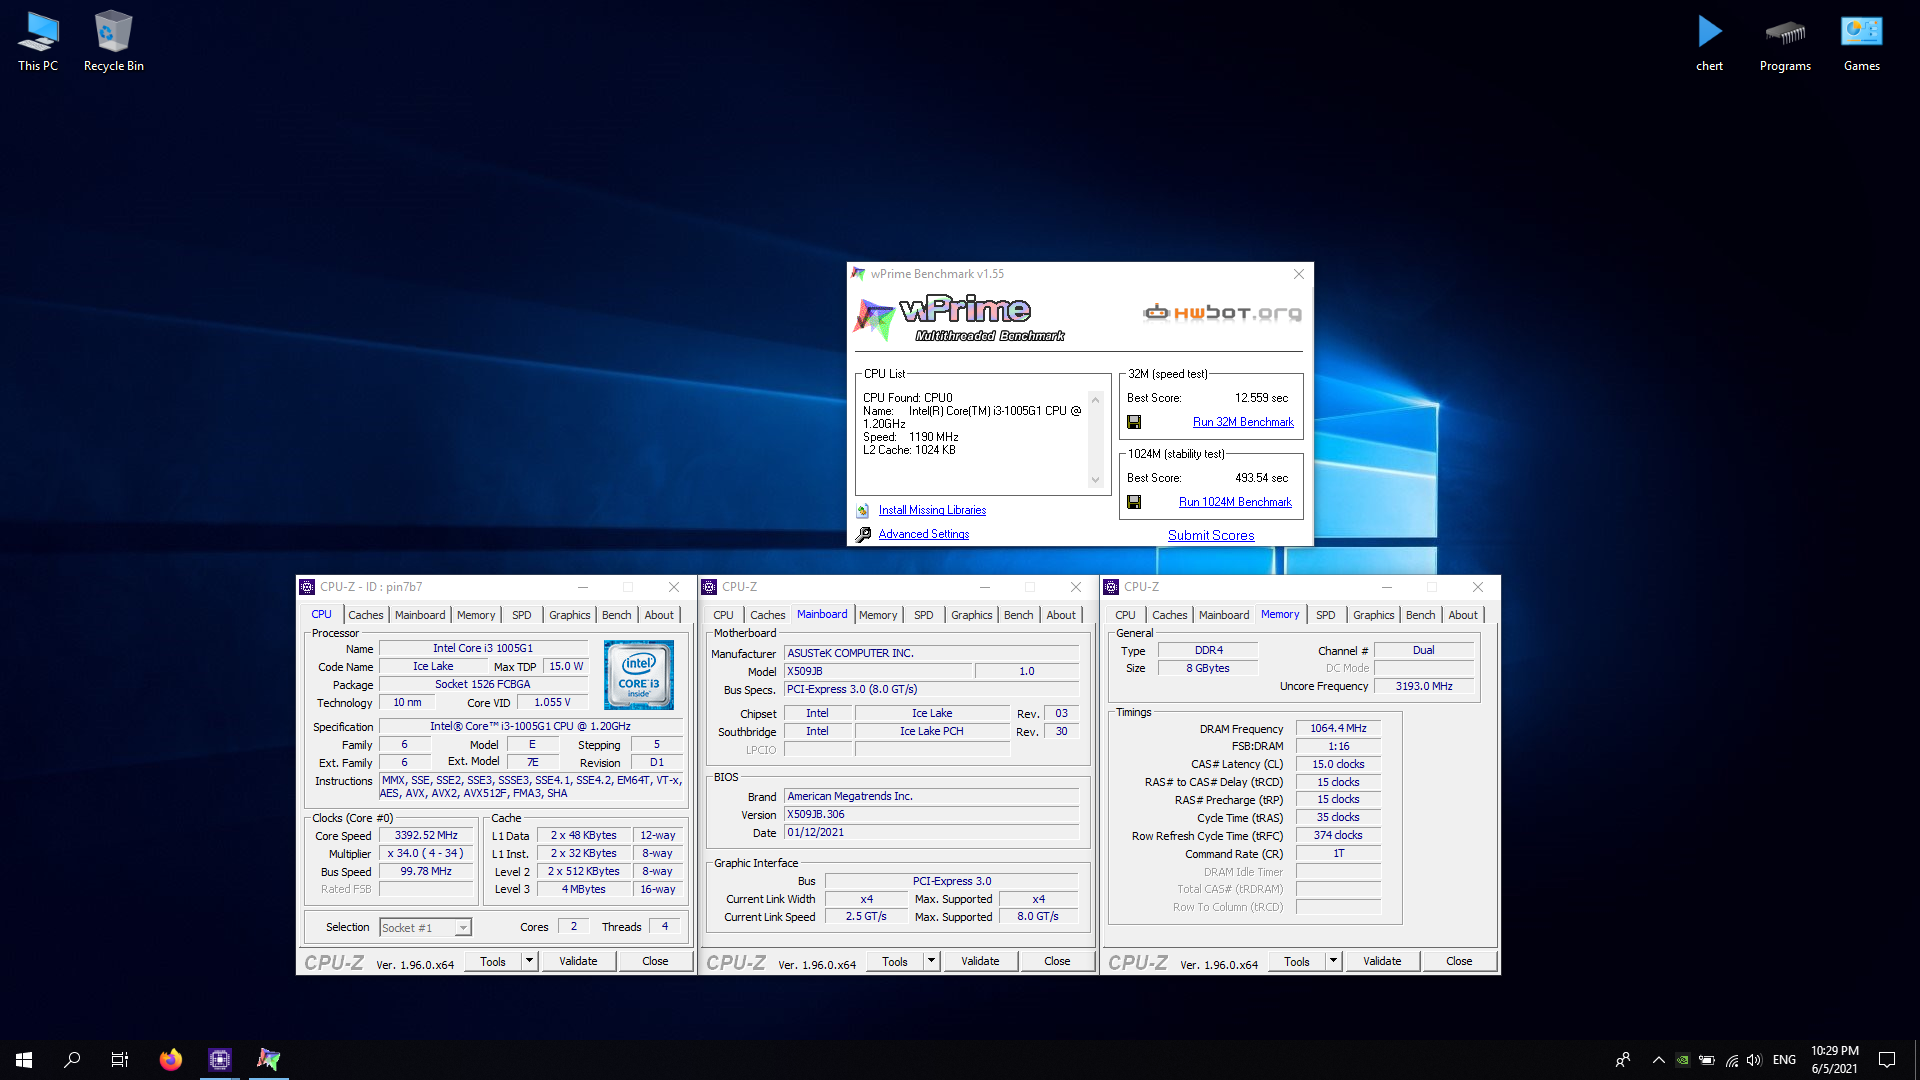Viewport: 1920px width, 1080px height.
Task: Switch to CPU-Z via taskbar icon
Action: coord(220,1060)
